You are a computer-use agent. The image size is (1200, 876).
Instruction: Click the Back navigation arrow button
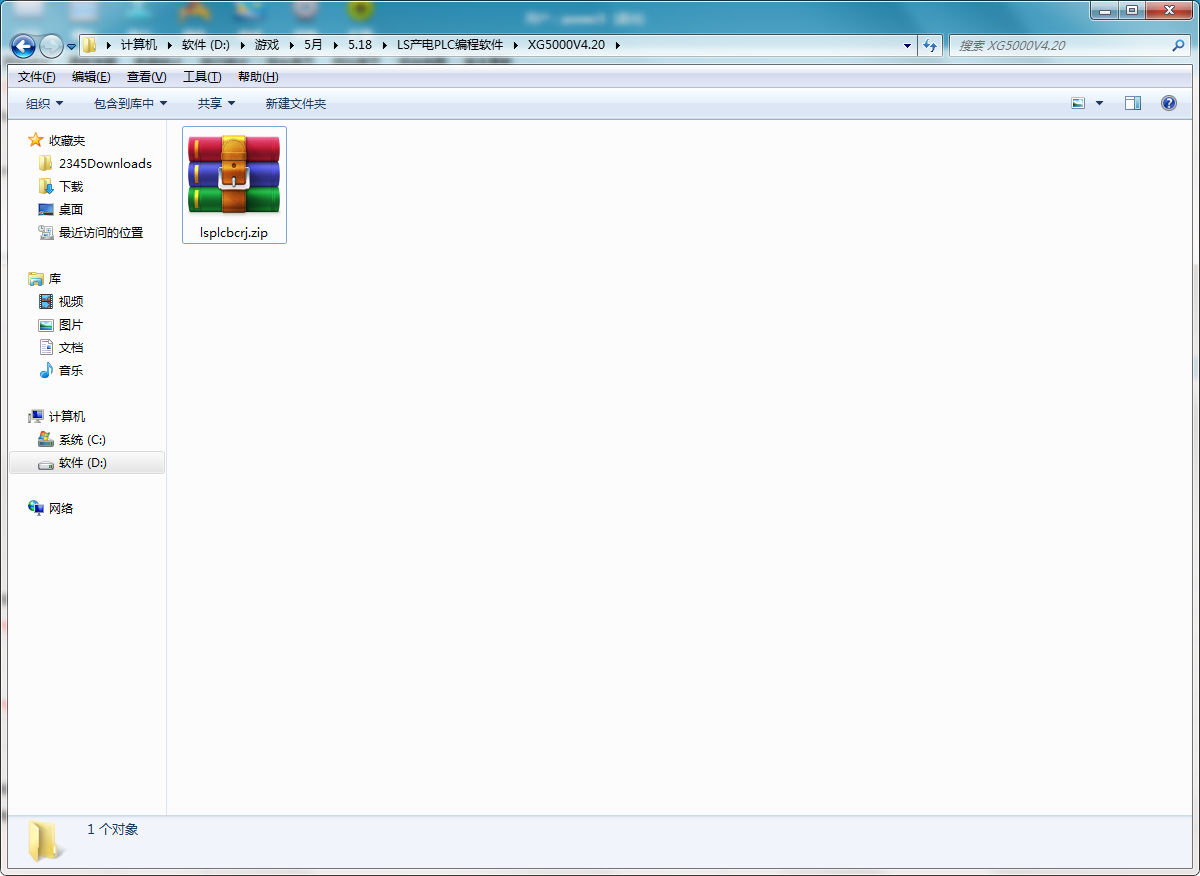tap(23, 46)
